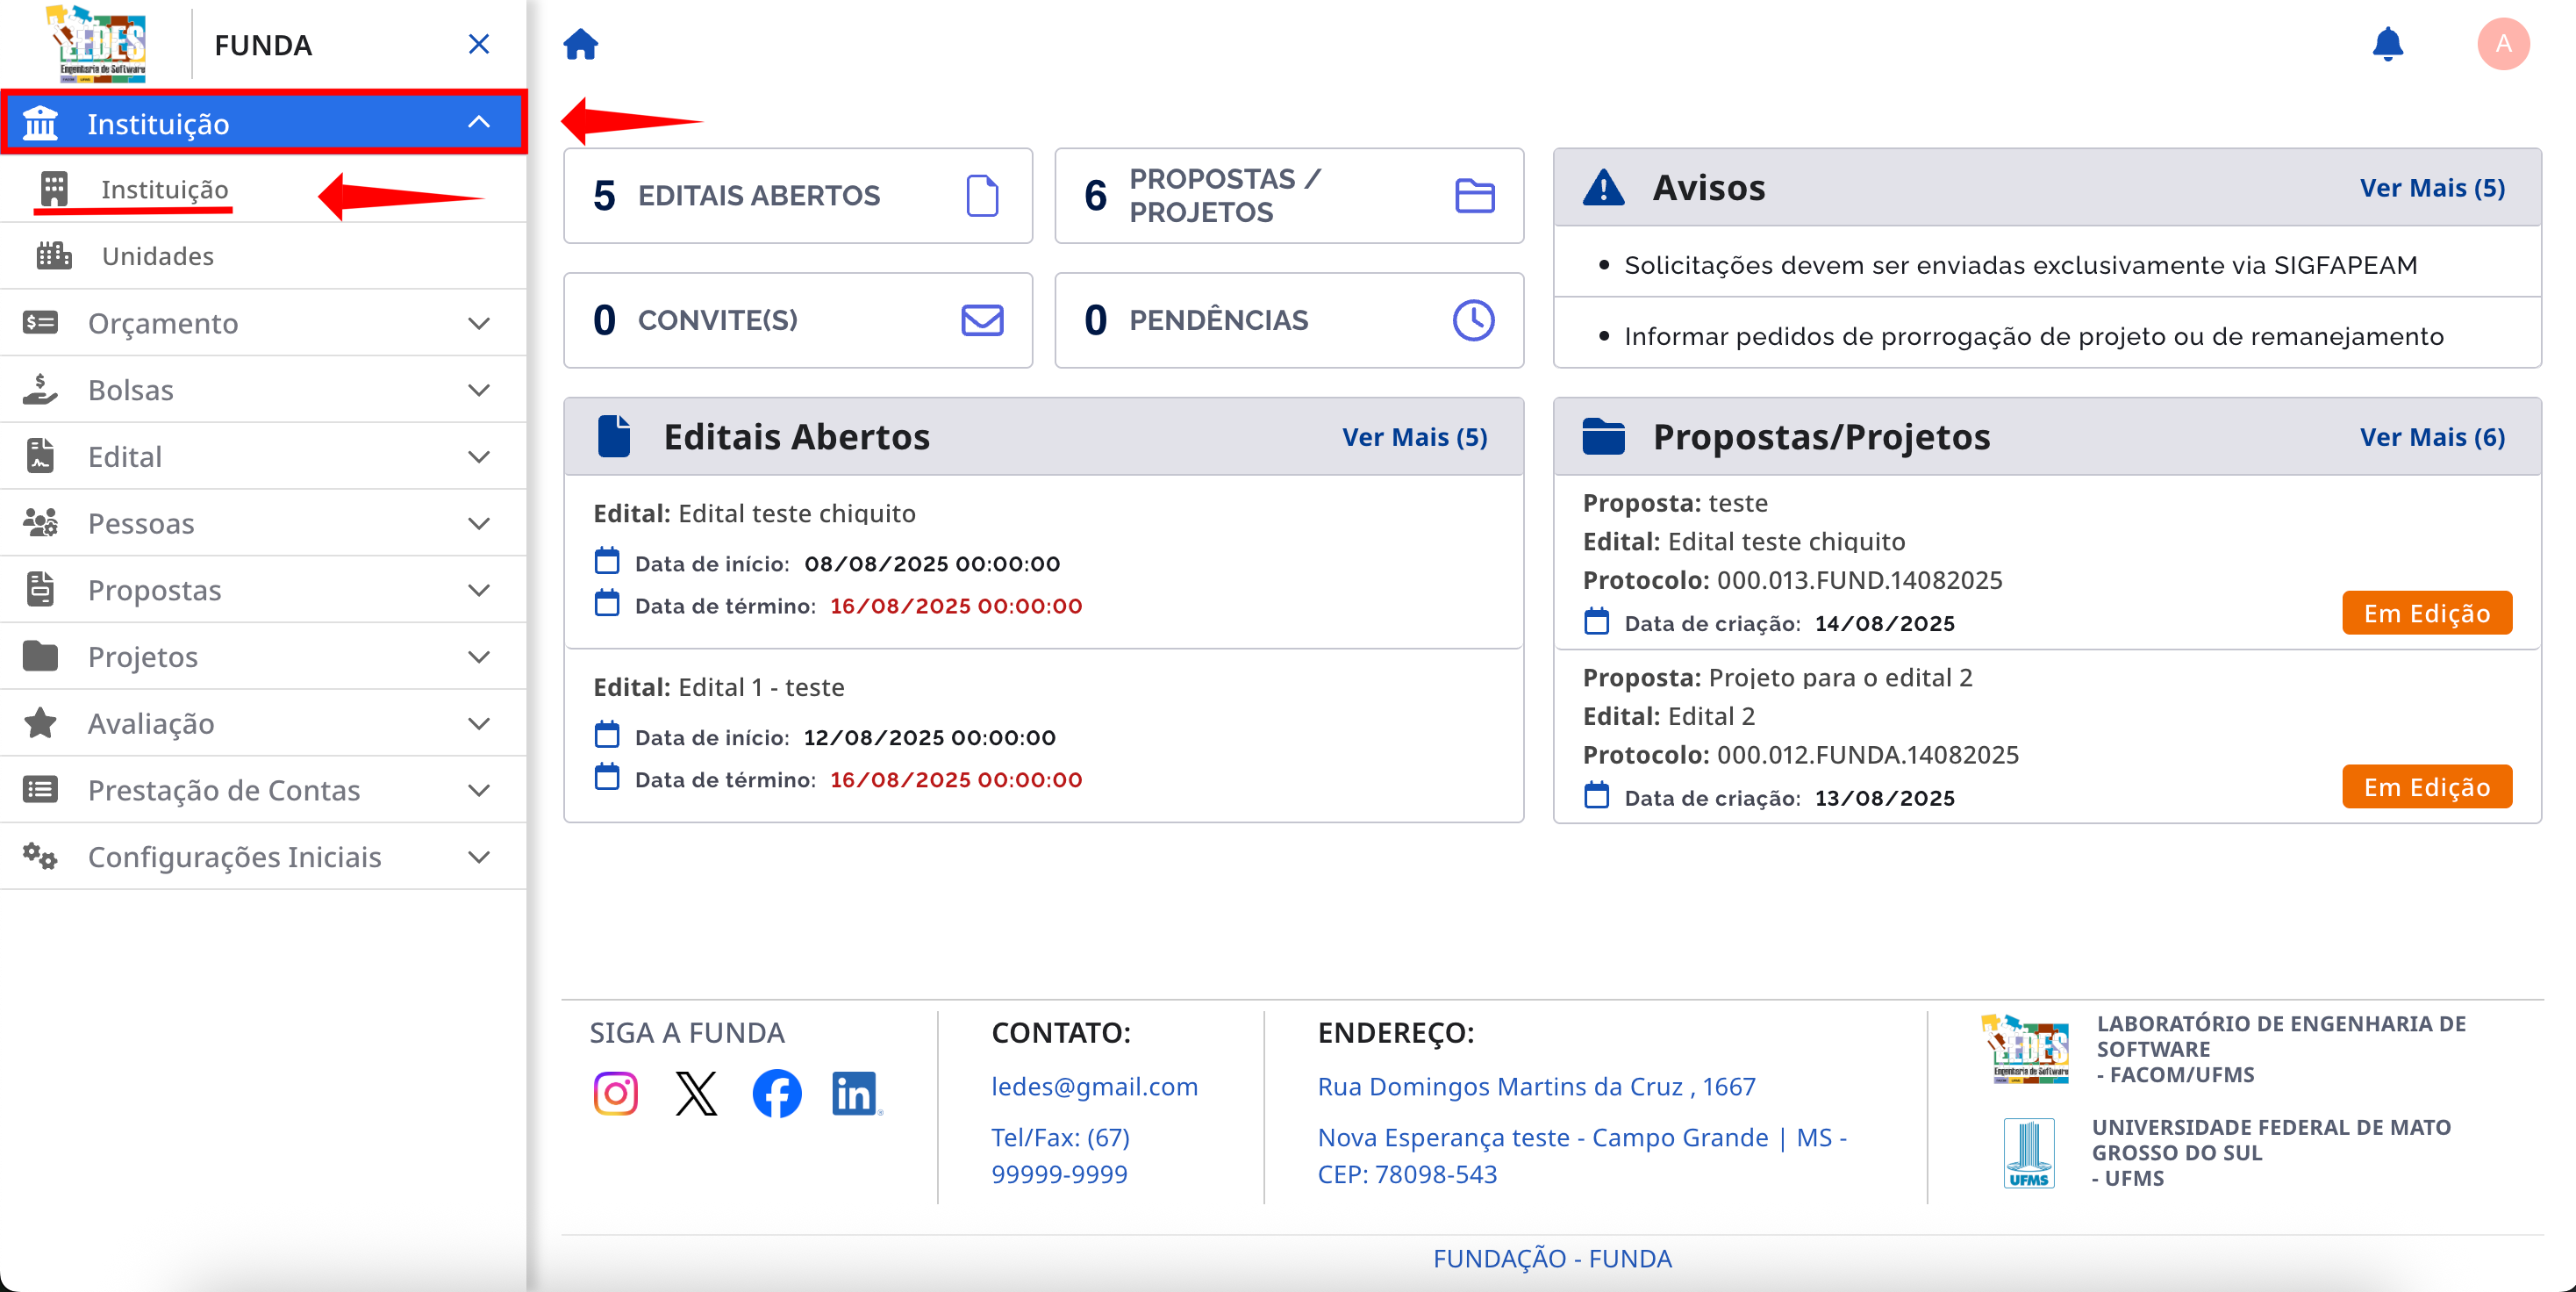Open user avatar menu labeled A
Screen dimensions: 2576x1292
point(2502,44)
